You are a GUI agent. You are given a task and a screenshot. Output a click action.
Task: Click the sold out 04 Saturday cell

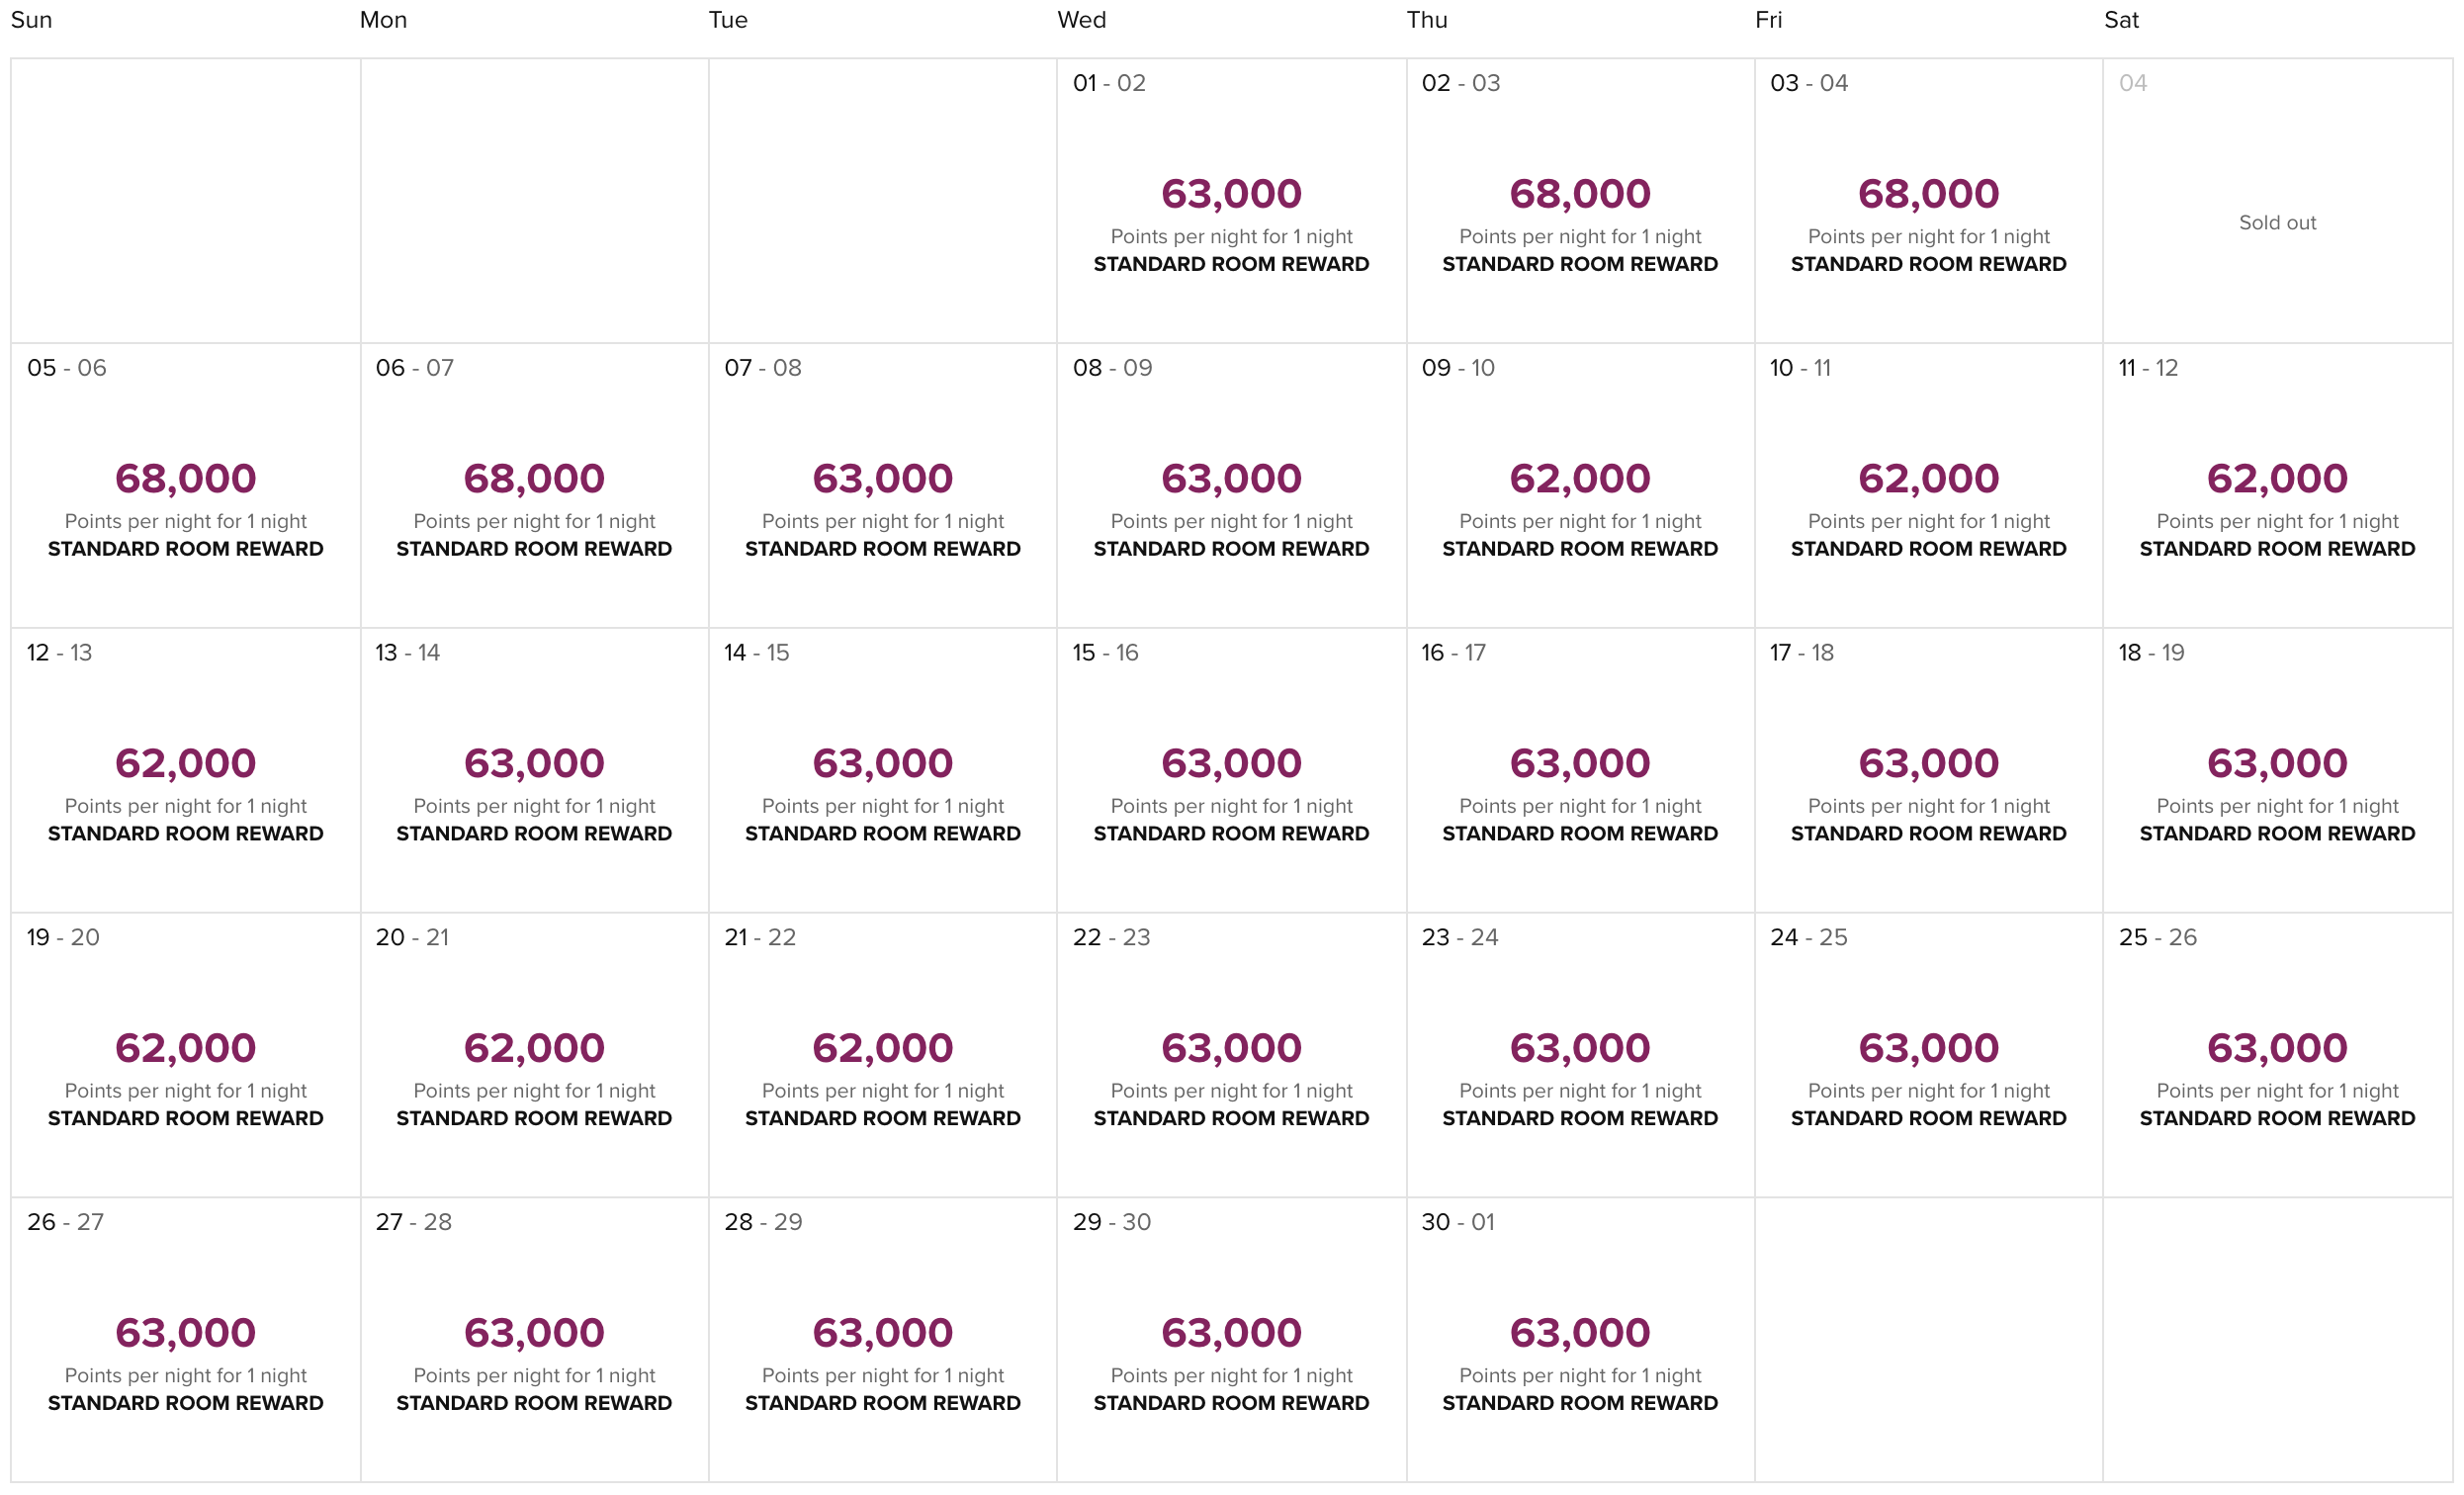[x=2277, y=200]
